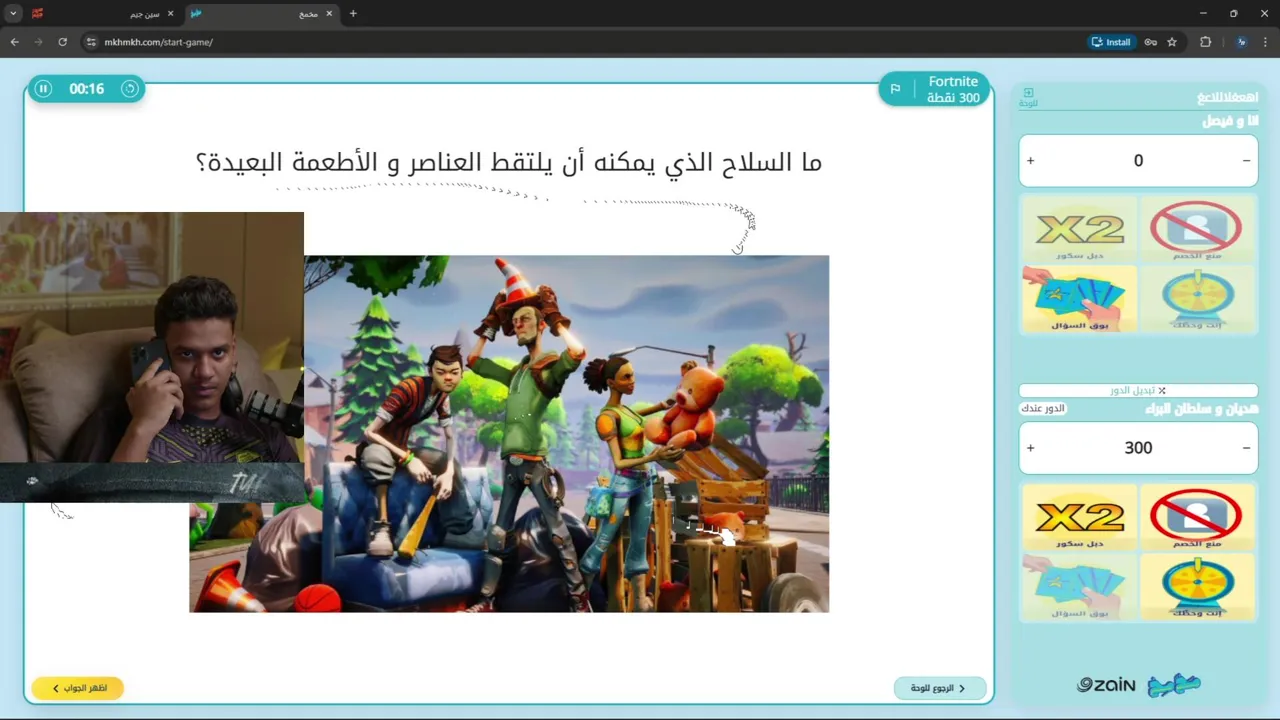The image size is (1280, 720).
Task: Activate first team's بوق السؤال card
Action: (1080, 298)
